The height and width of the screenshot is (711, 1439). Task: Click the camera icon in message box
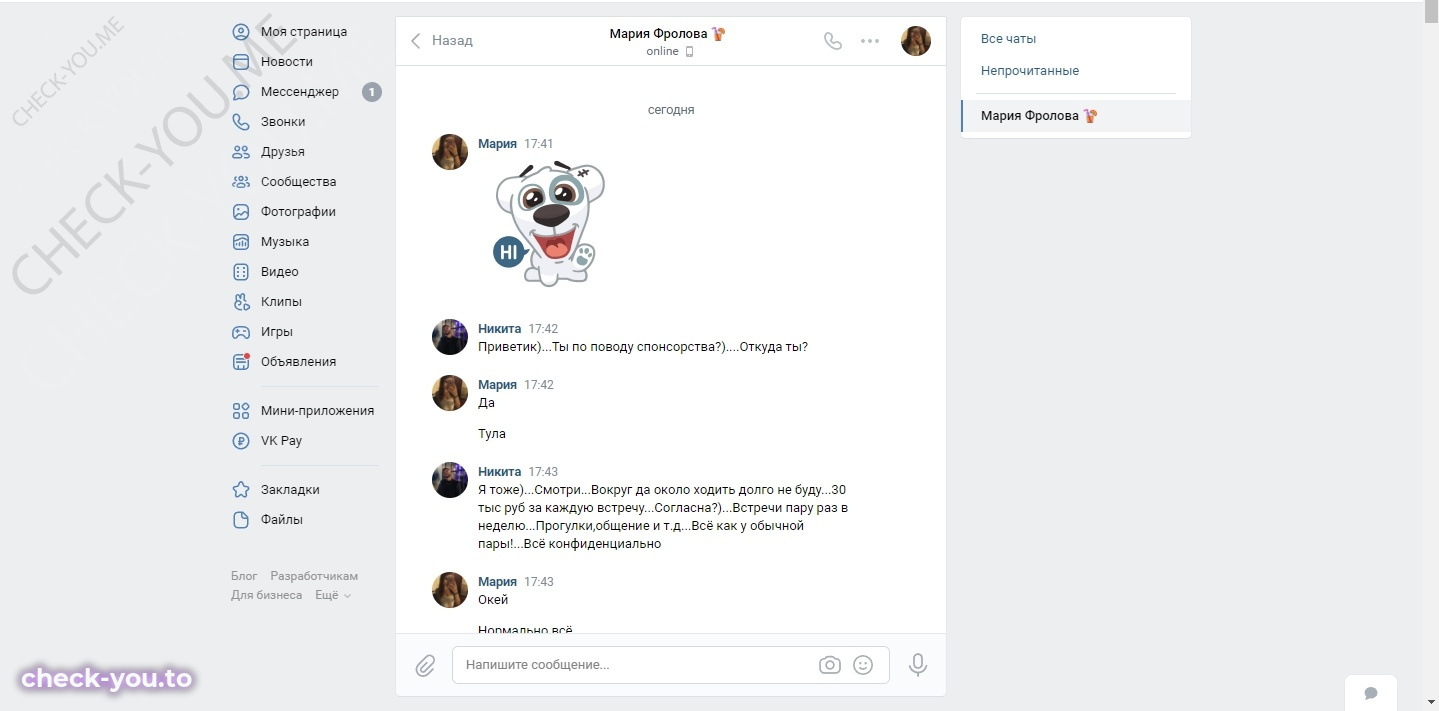tap(829, 665)
